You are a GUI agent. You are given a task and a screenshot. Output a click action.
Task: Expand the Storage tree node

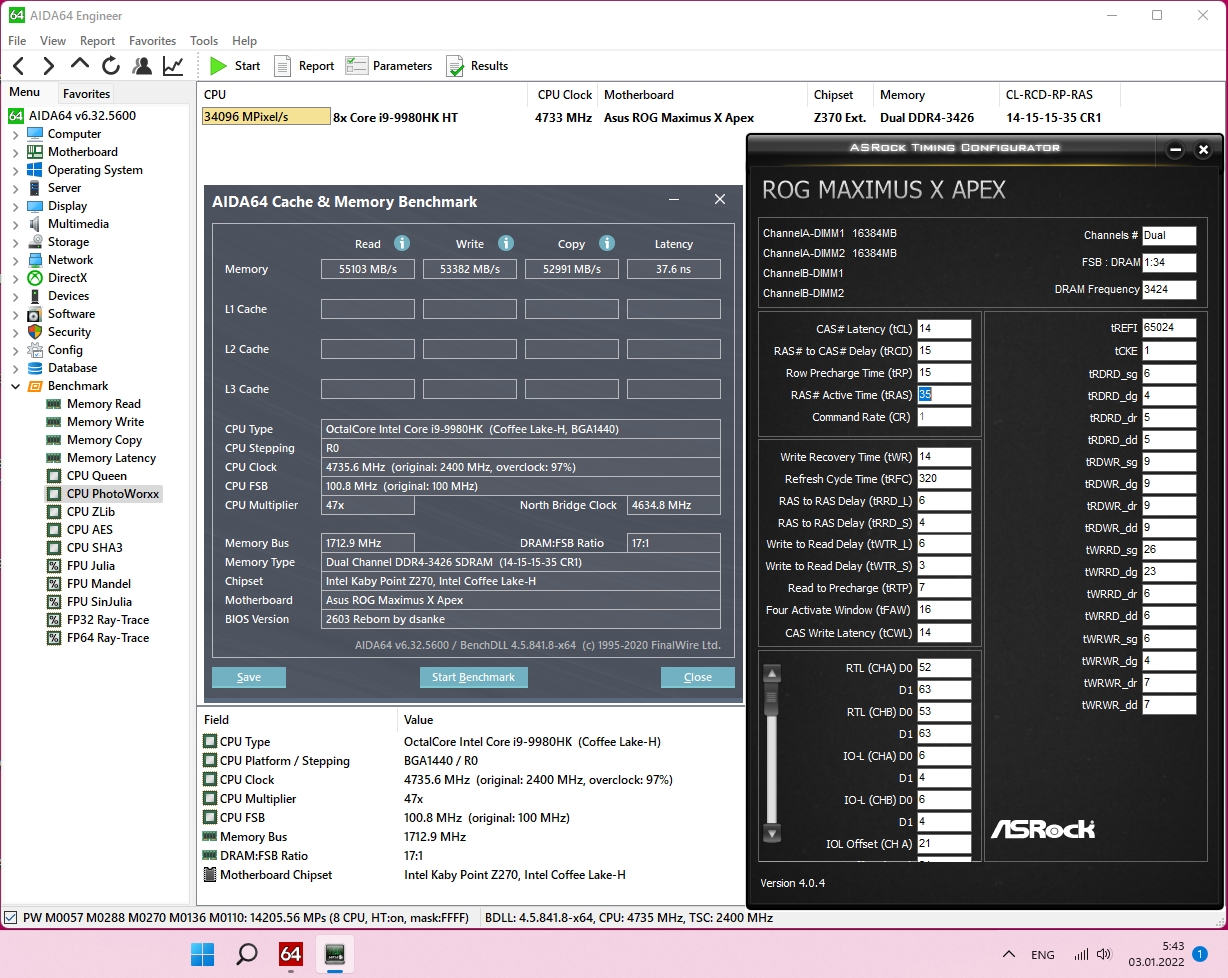(x=15, y=242)
